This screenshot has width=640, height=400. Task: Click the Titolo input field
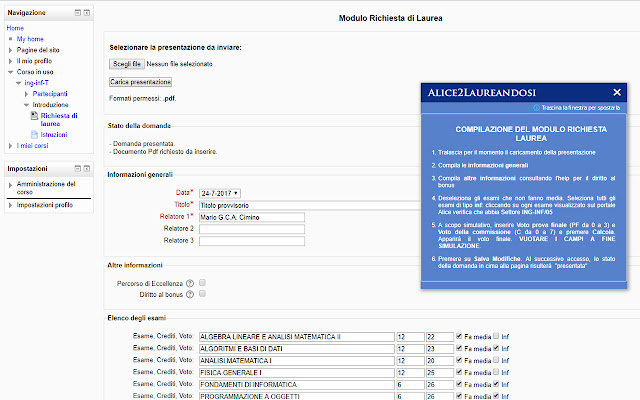pyautogui.click(x=309, y=205)
